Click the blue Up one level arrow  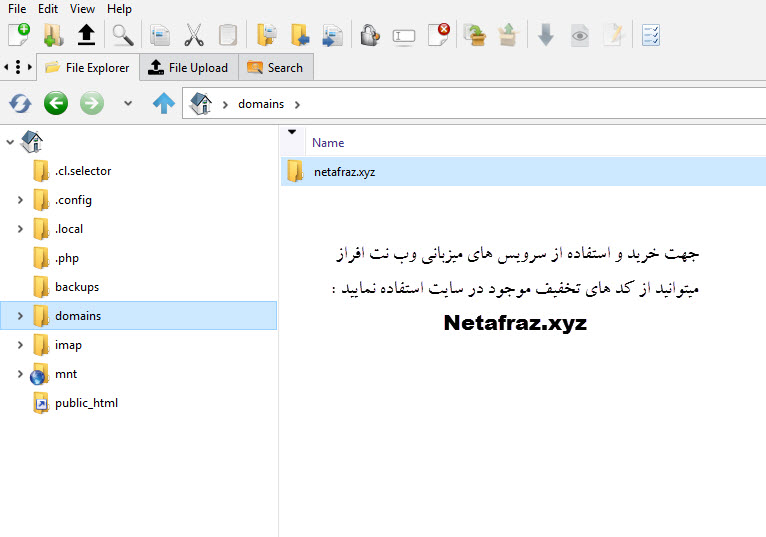click(x=164, y=103)
